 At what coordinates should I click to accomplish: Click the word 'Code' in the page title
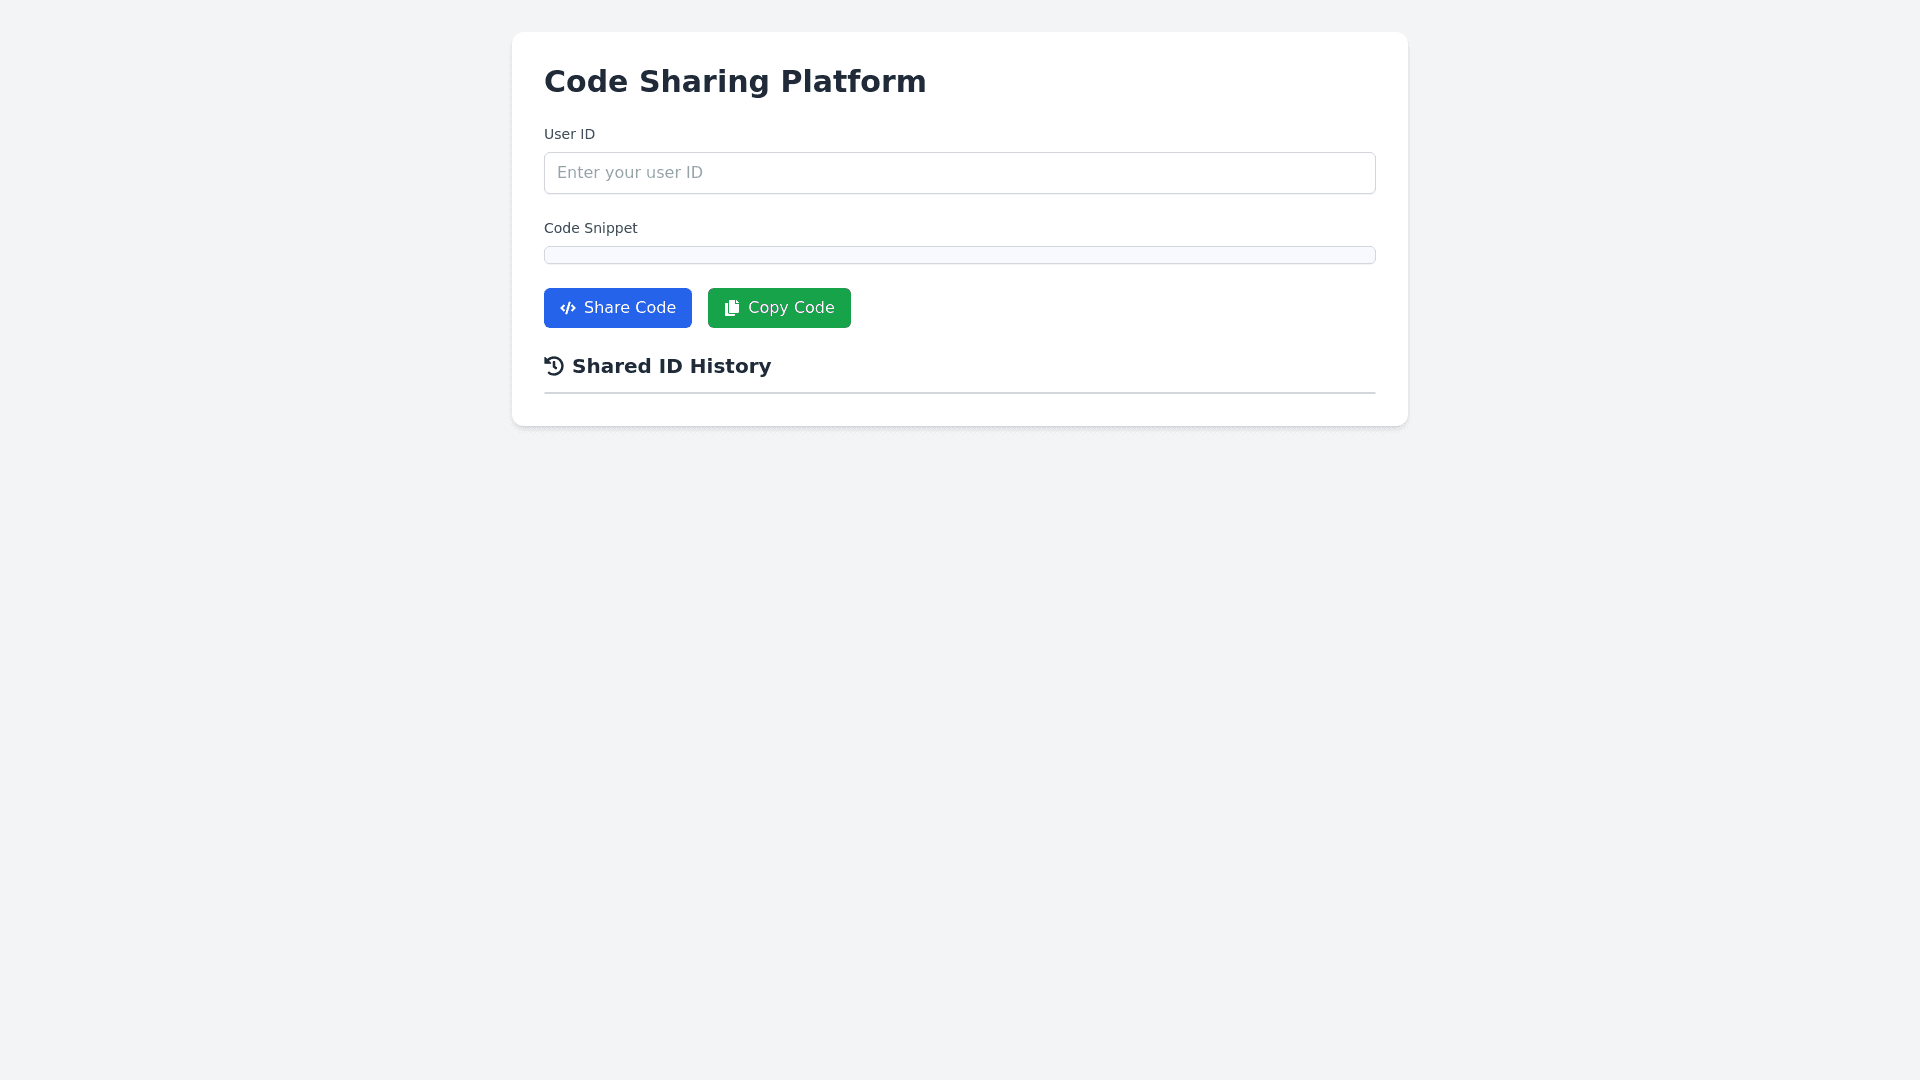(x=586, y=81)
